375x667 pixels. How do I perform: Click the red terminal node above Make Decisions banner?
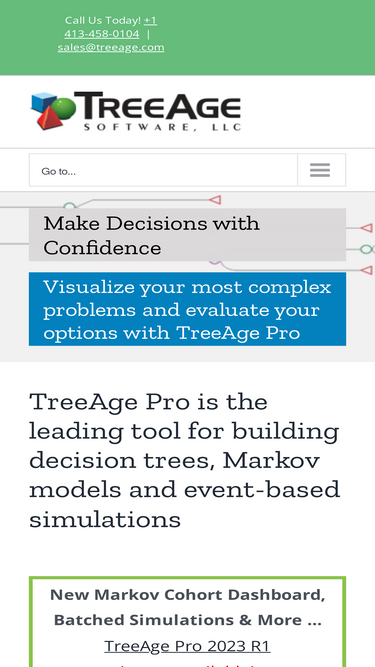click(x=215, y=199)
